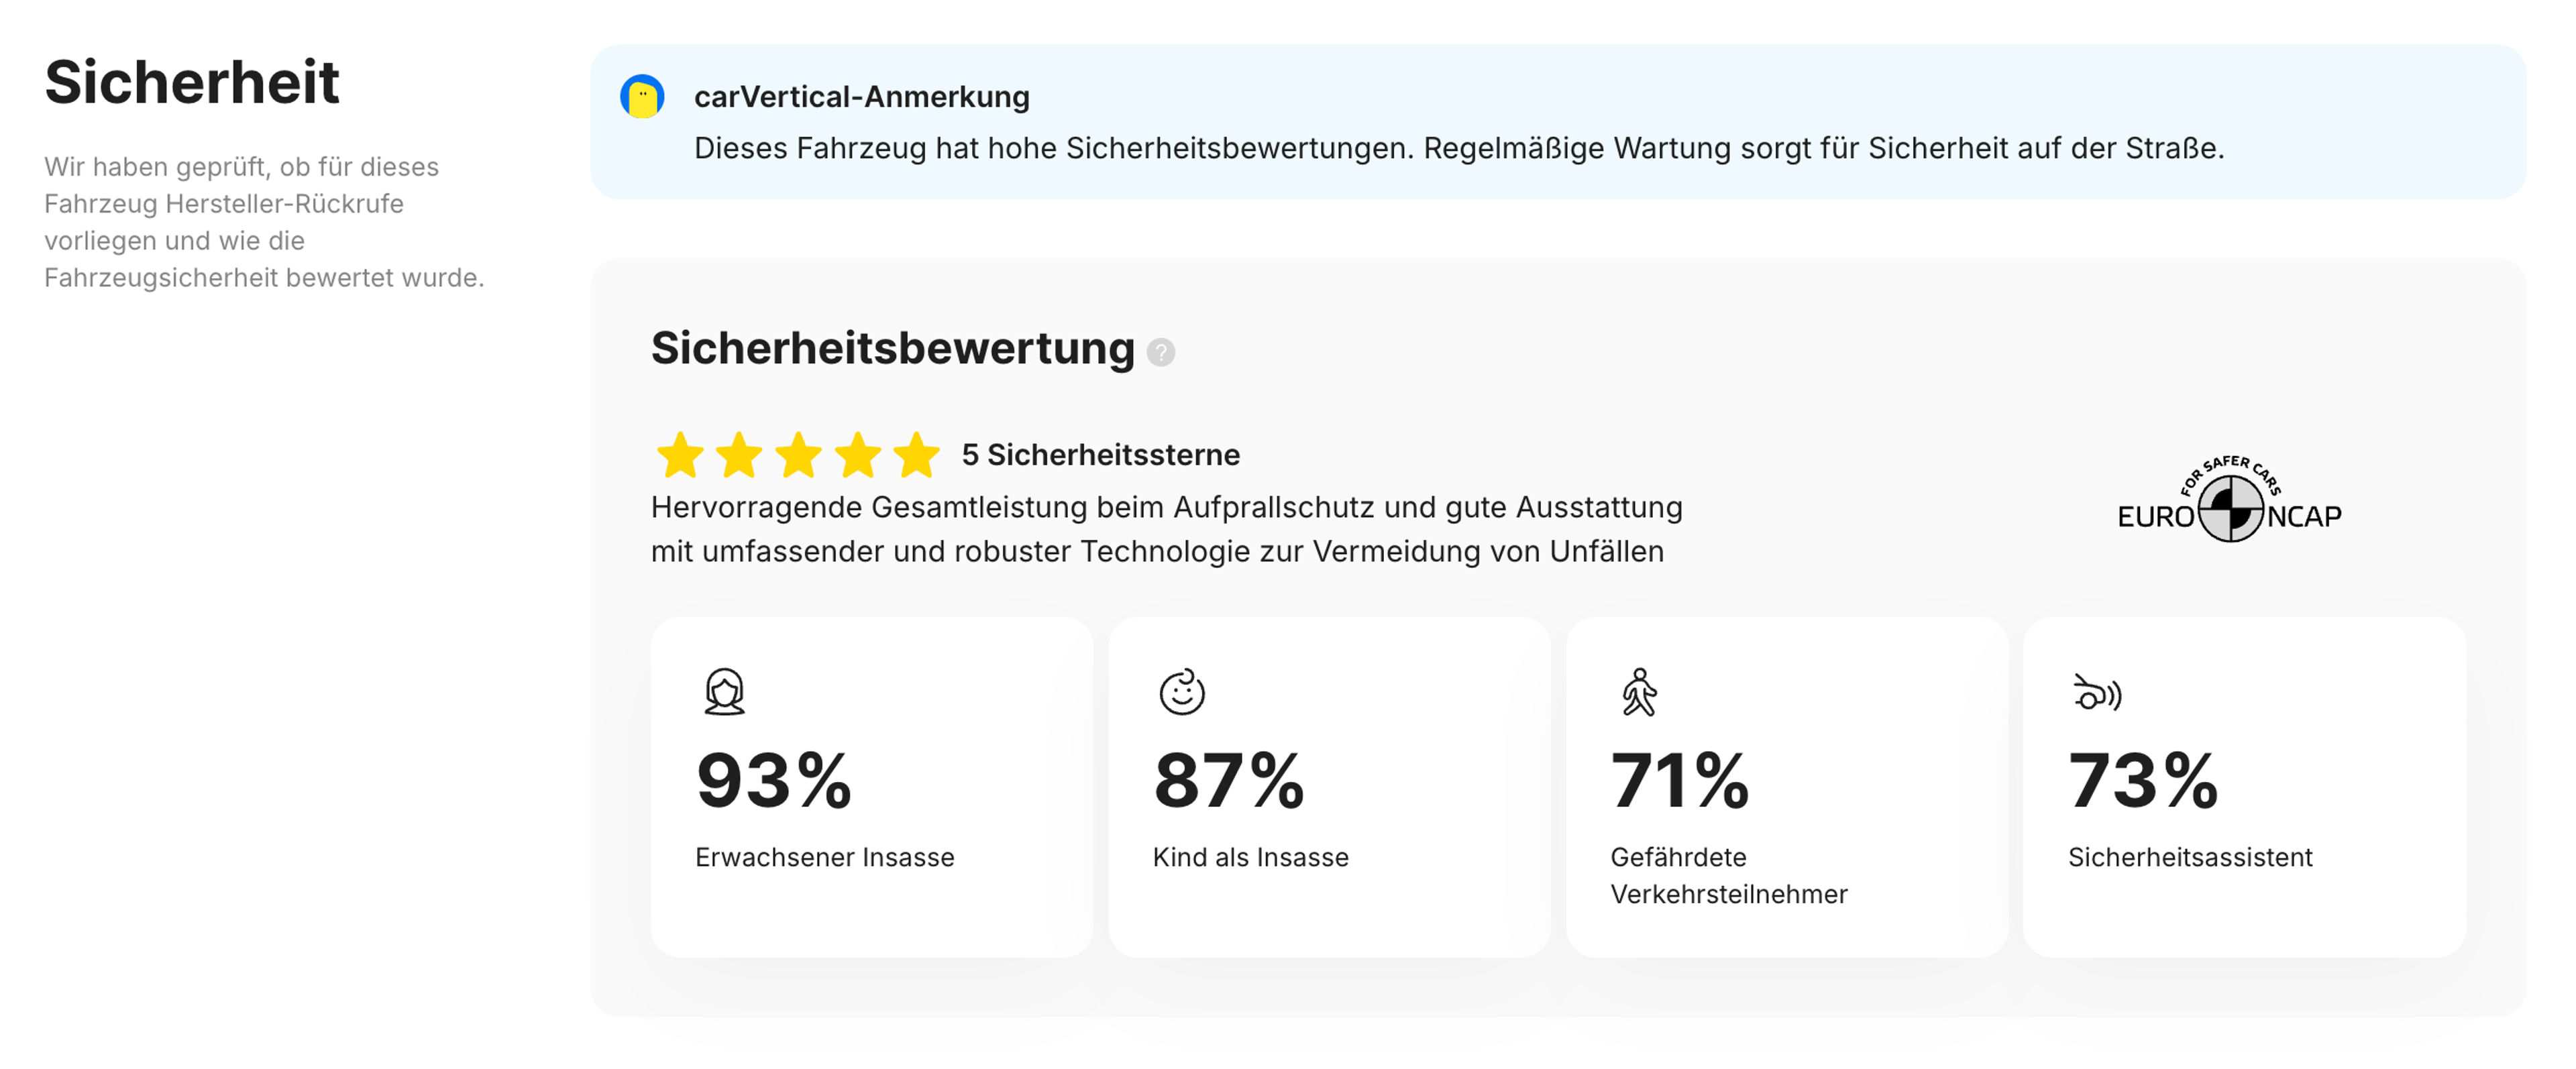Open the carVertical-Anmerkung header
The image size is (2576, 1069).
pyautogui.click(x=861, y=96)
